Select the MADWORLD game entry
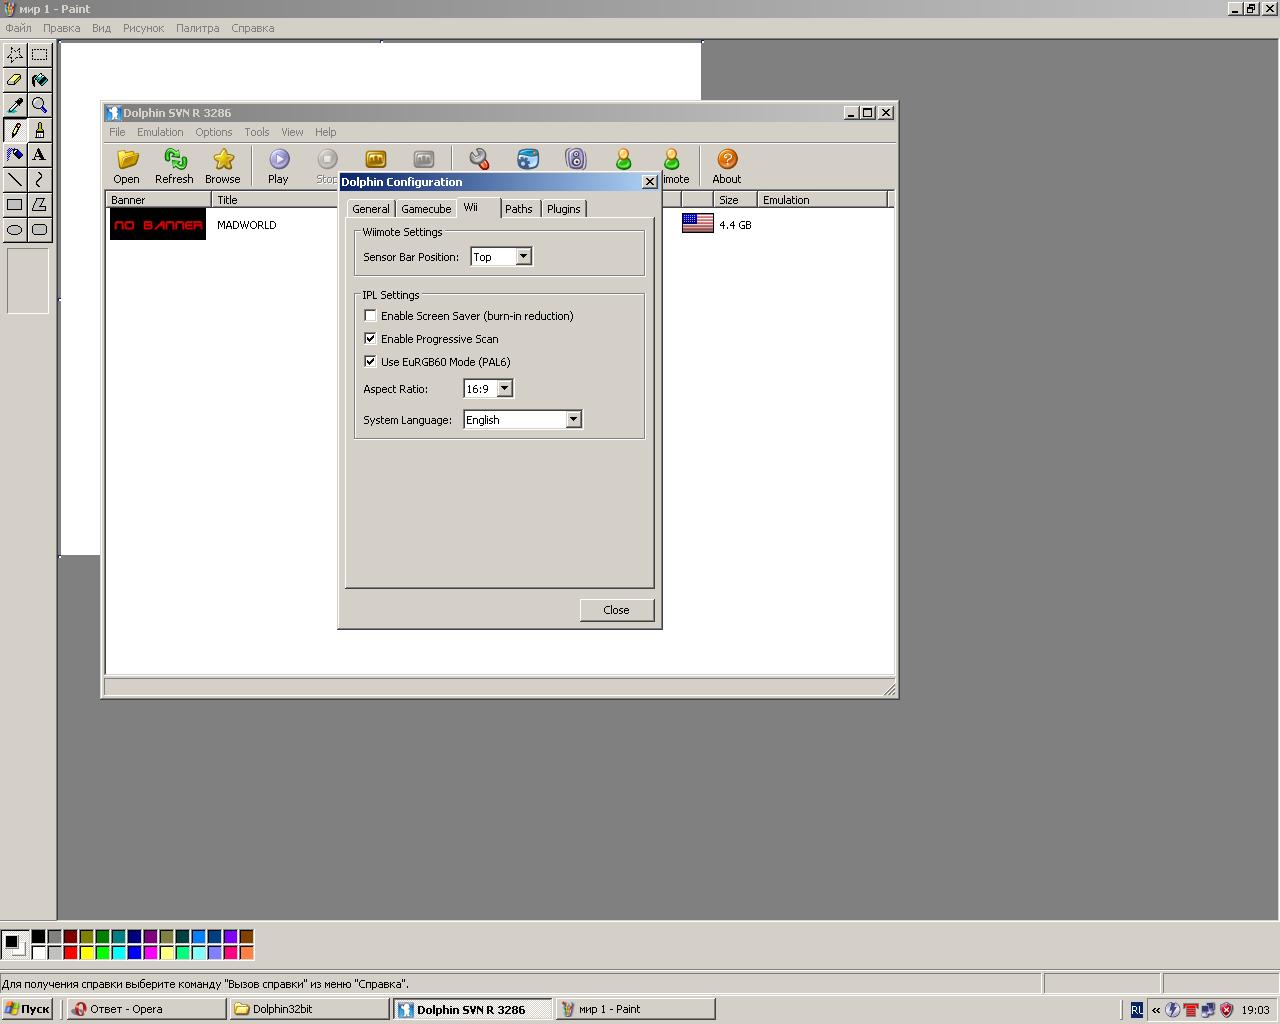 [x=247, y=225]
